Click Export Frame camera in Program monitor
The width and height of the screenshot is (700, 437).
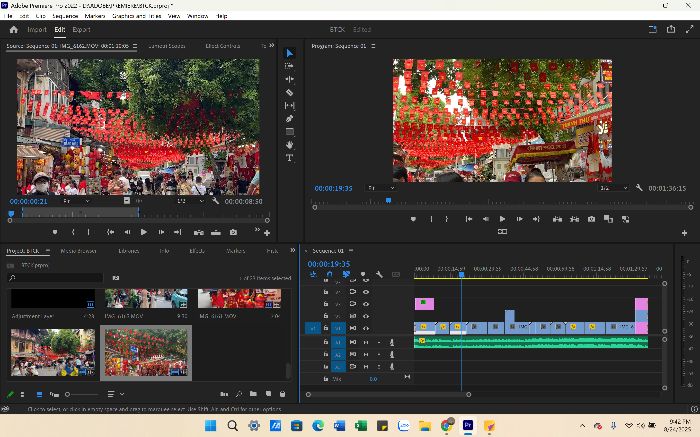click(x=591, y=219)
